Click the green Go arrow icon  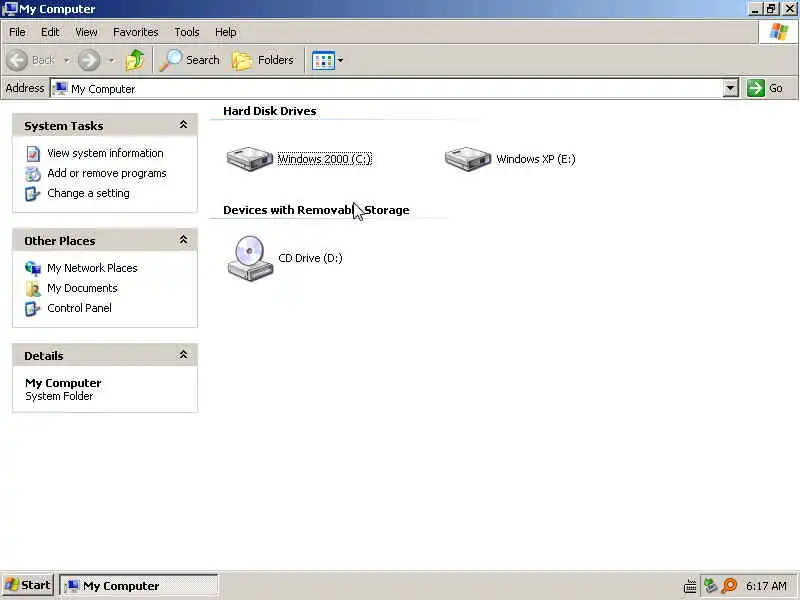756,88
